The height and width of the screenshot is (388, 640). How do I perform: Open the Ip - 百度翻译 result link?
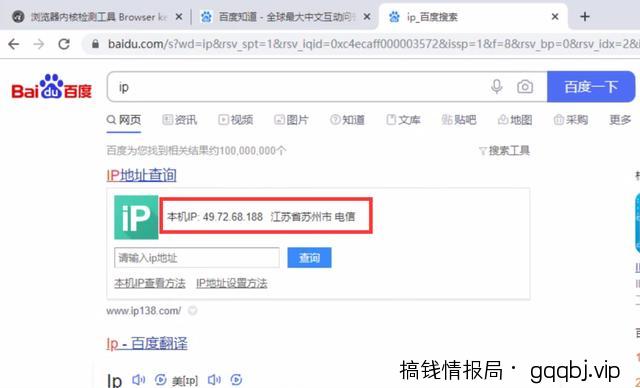tap(147, 344)
